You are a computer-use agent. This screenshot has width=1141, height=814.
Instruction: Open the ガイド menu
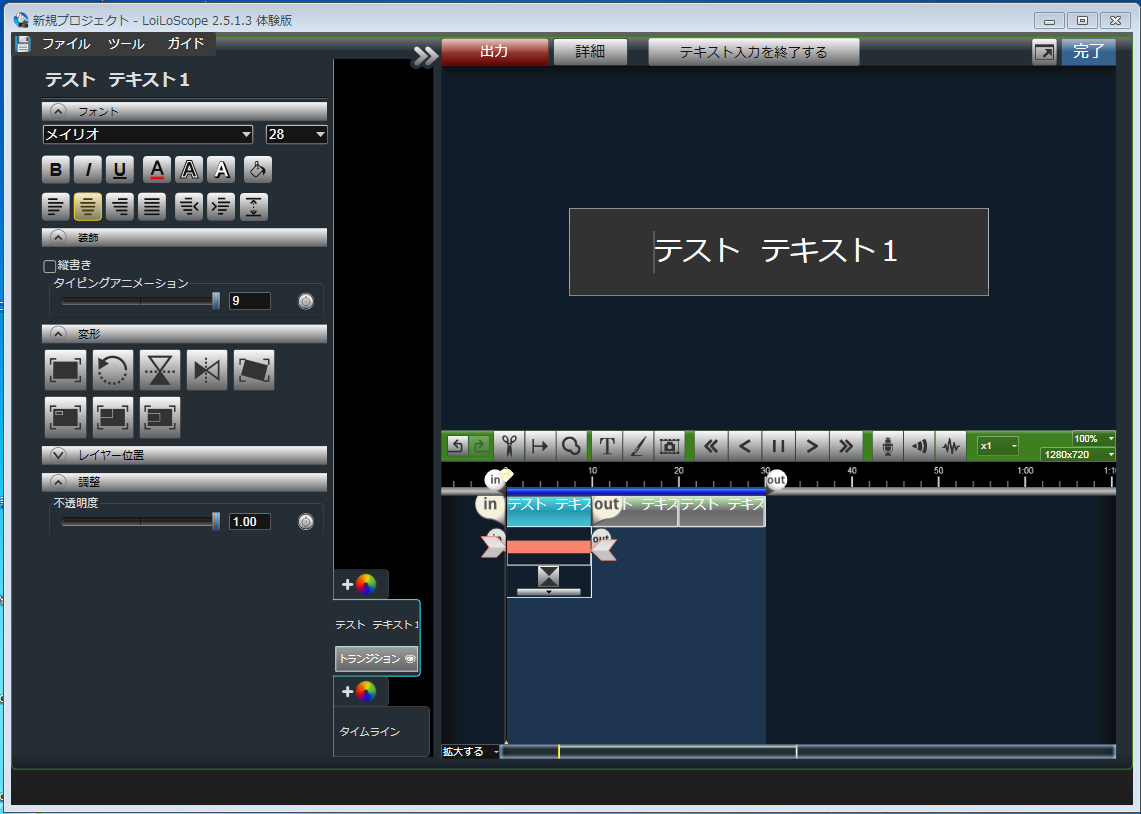pyautogui.click(x=186, y=44)
